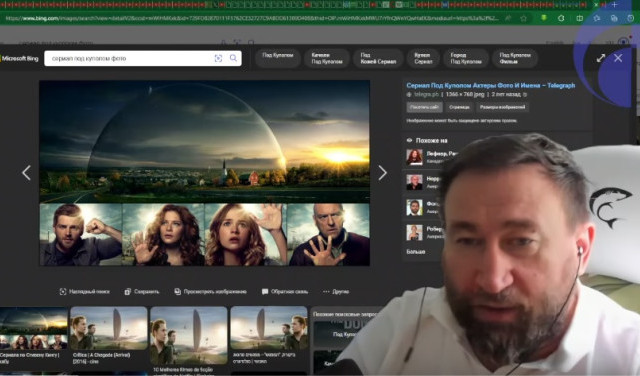This screenshot has width=640, height=376.
Task: Click the telegra.ph source domain link
Action: (426, 94)
